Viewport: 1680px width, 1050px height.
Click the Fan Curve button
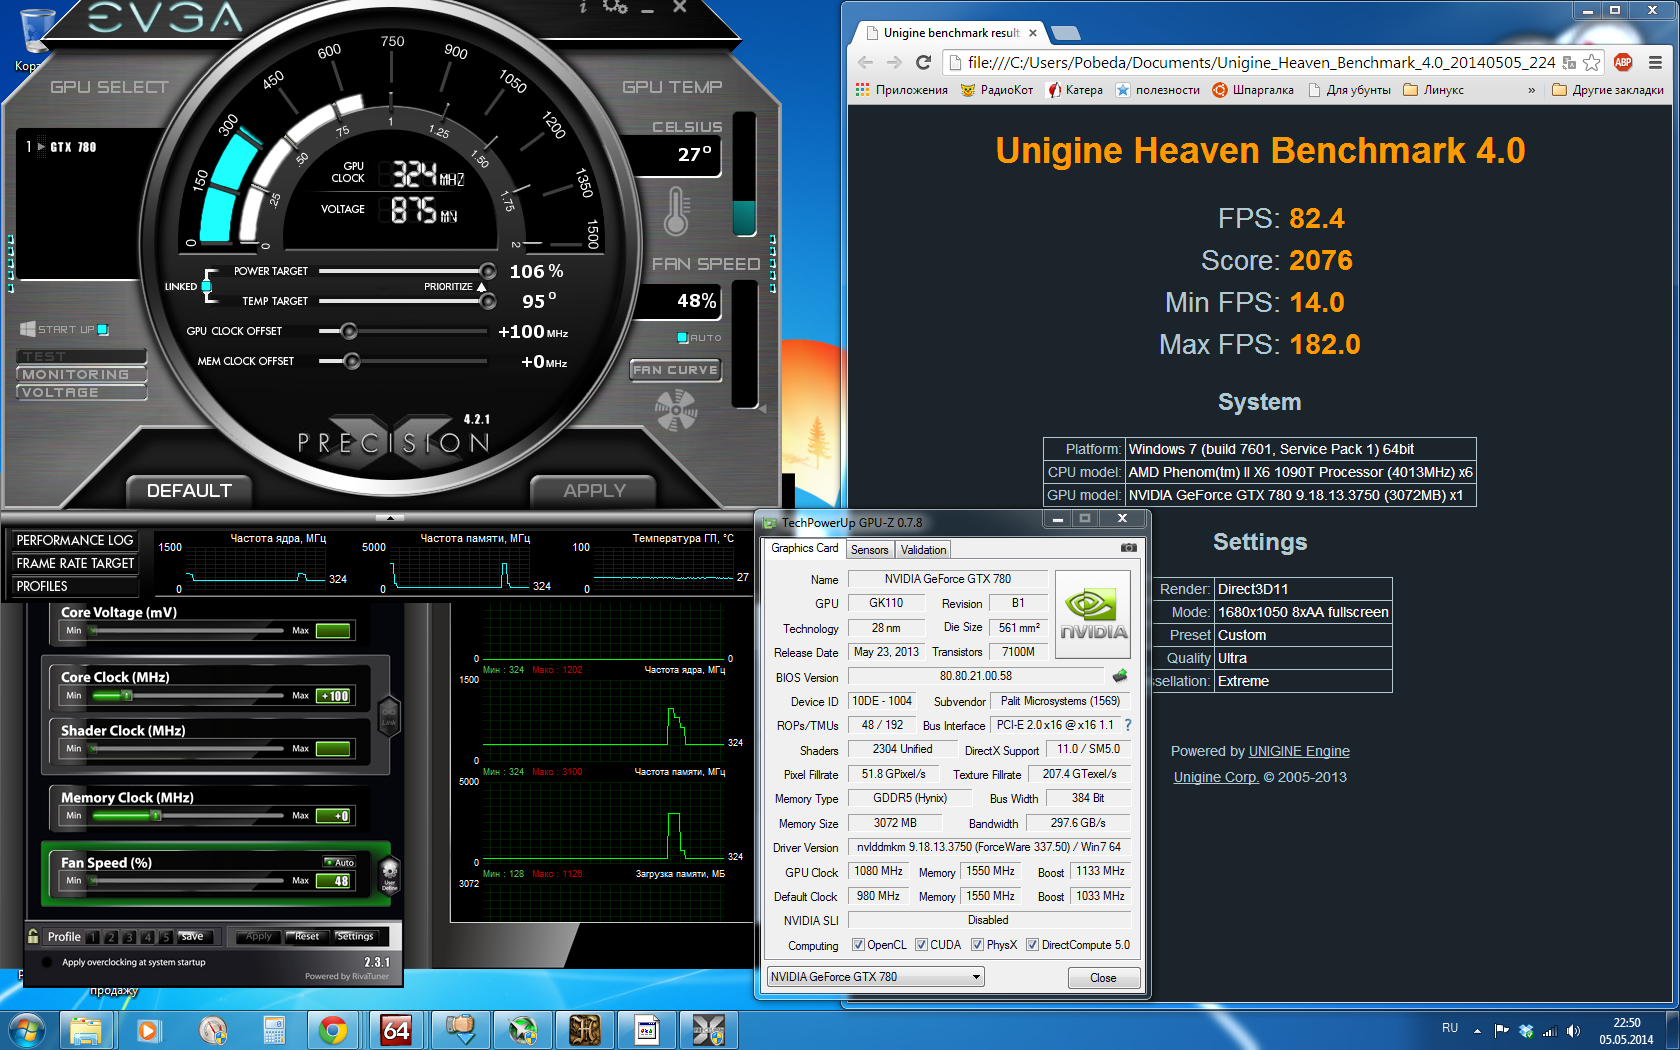point(675,370)
